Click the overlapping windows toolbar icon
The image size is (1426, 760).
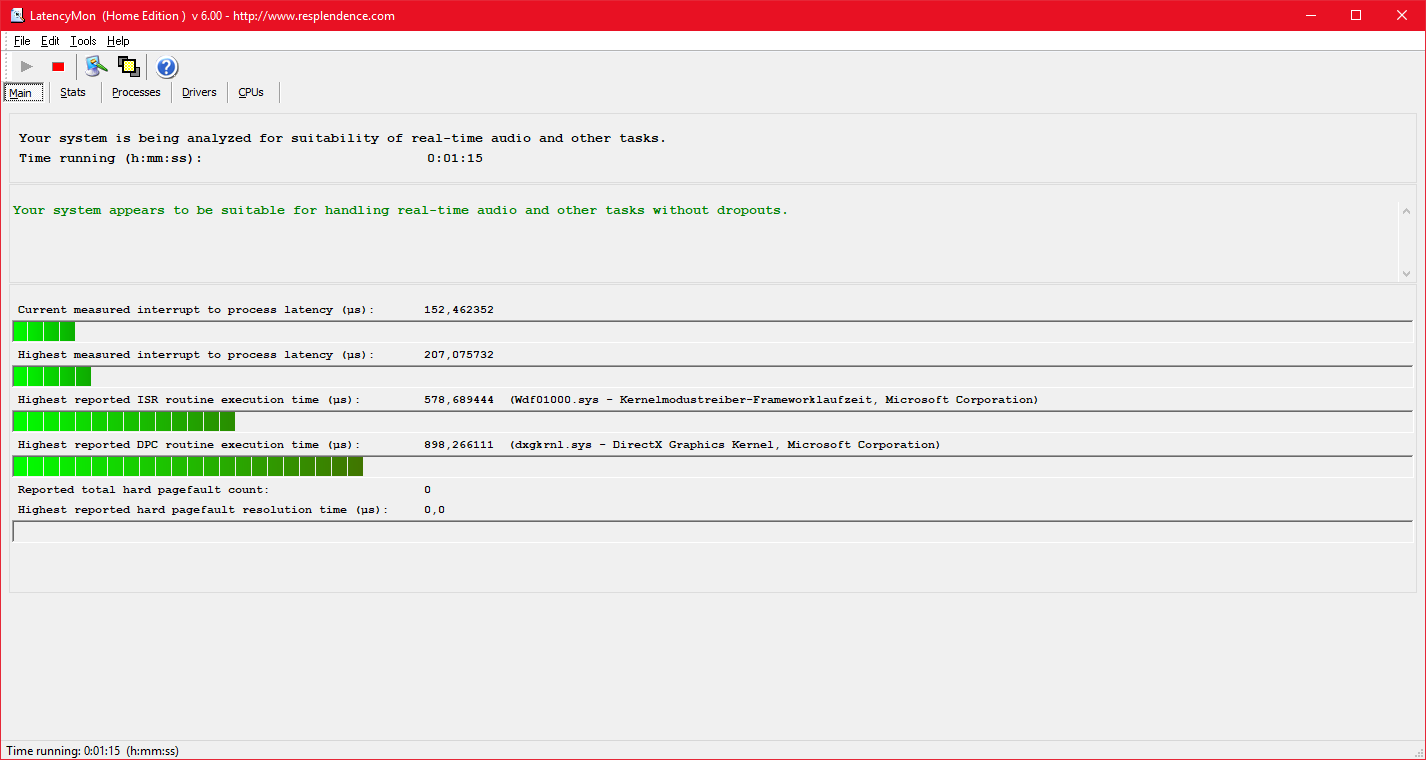pyautogui.click(x=128, y=67)
